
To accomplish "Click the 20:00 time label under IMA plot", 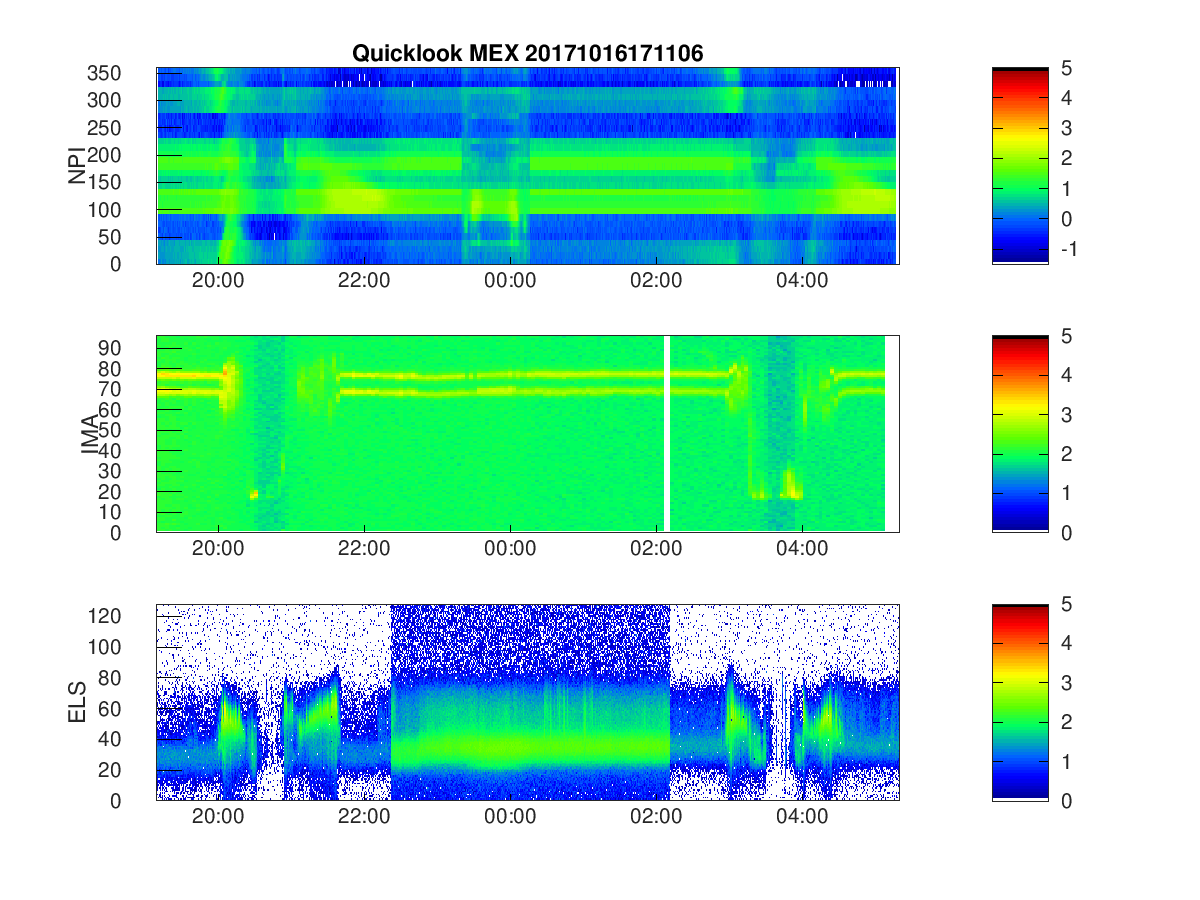I will (x=218, y=550).
